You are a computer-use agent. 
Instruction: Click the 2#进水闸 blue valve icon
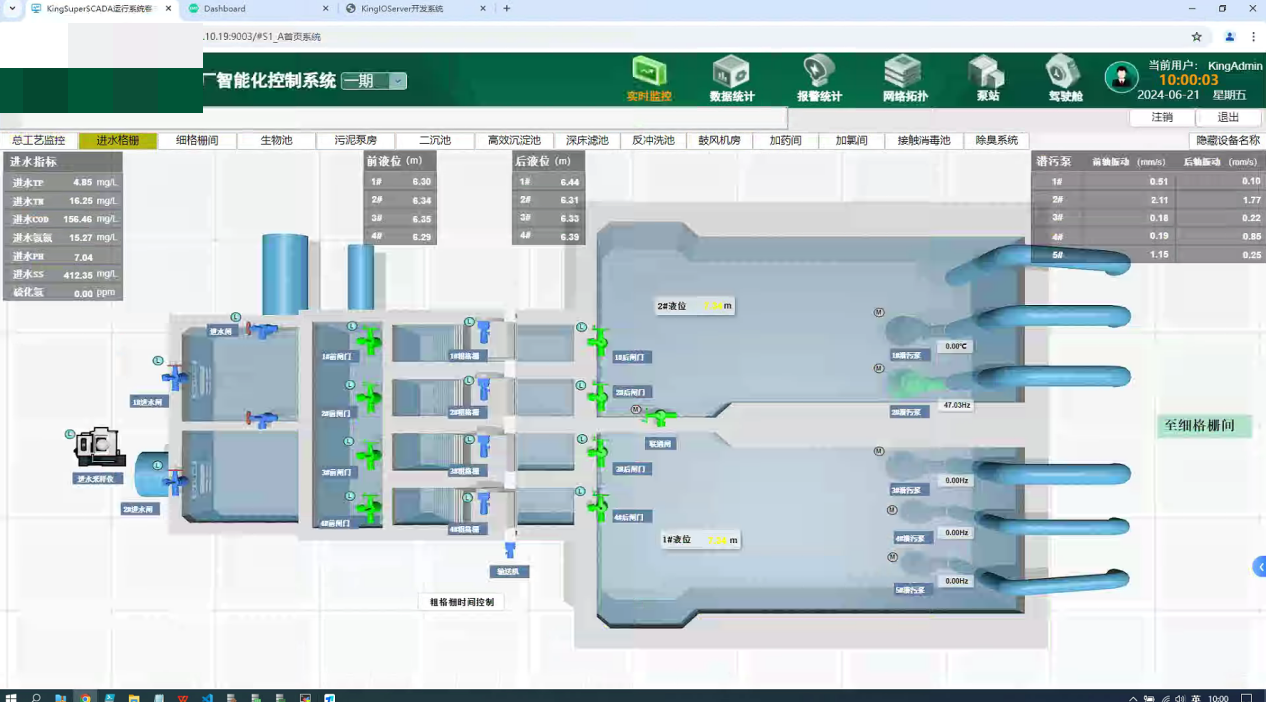pyautogui.click(x=176, y=482)
